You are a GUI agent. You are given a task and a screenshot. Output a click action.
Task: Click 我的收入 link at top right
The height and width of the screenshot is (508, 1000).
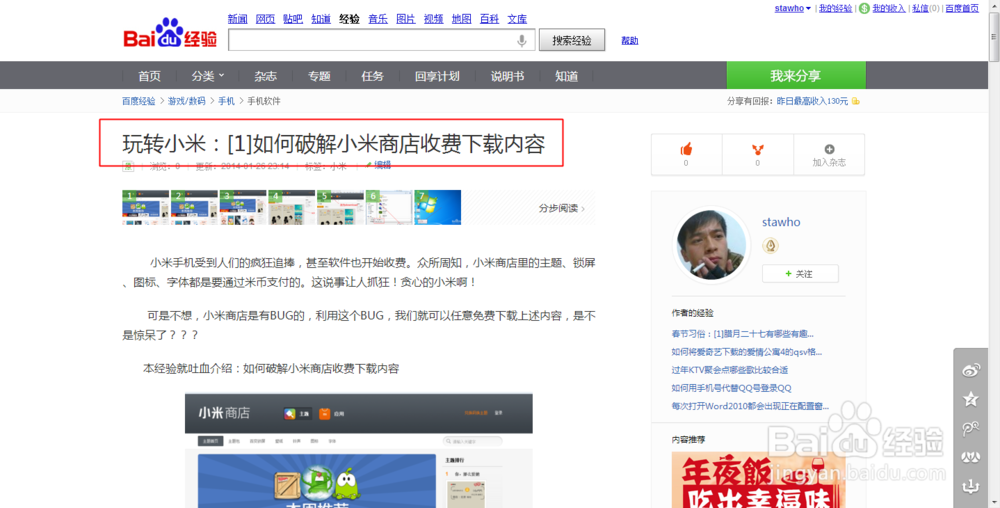point(889,8)
